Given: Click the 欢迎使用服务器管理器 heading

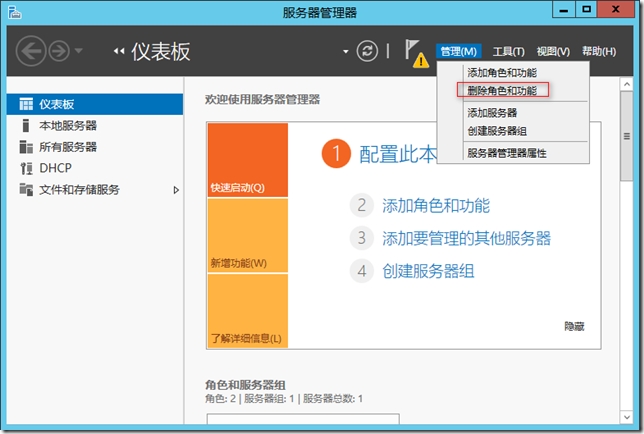Looking at the screenshot, I should [x=262, y=99].
